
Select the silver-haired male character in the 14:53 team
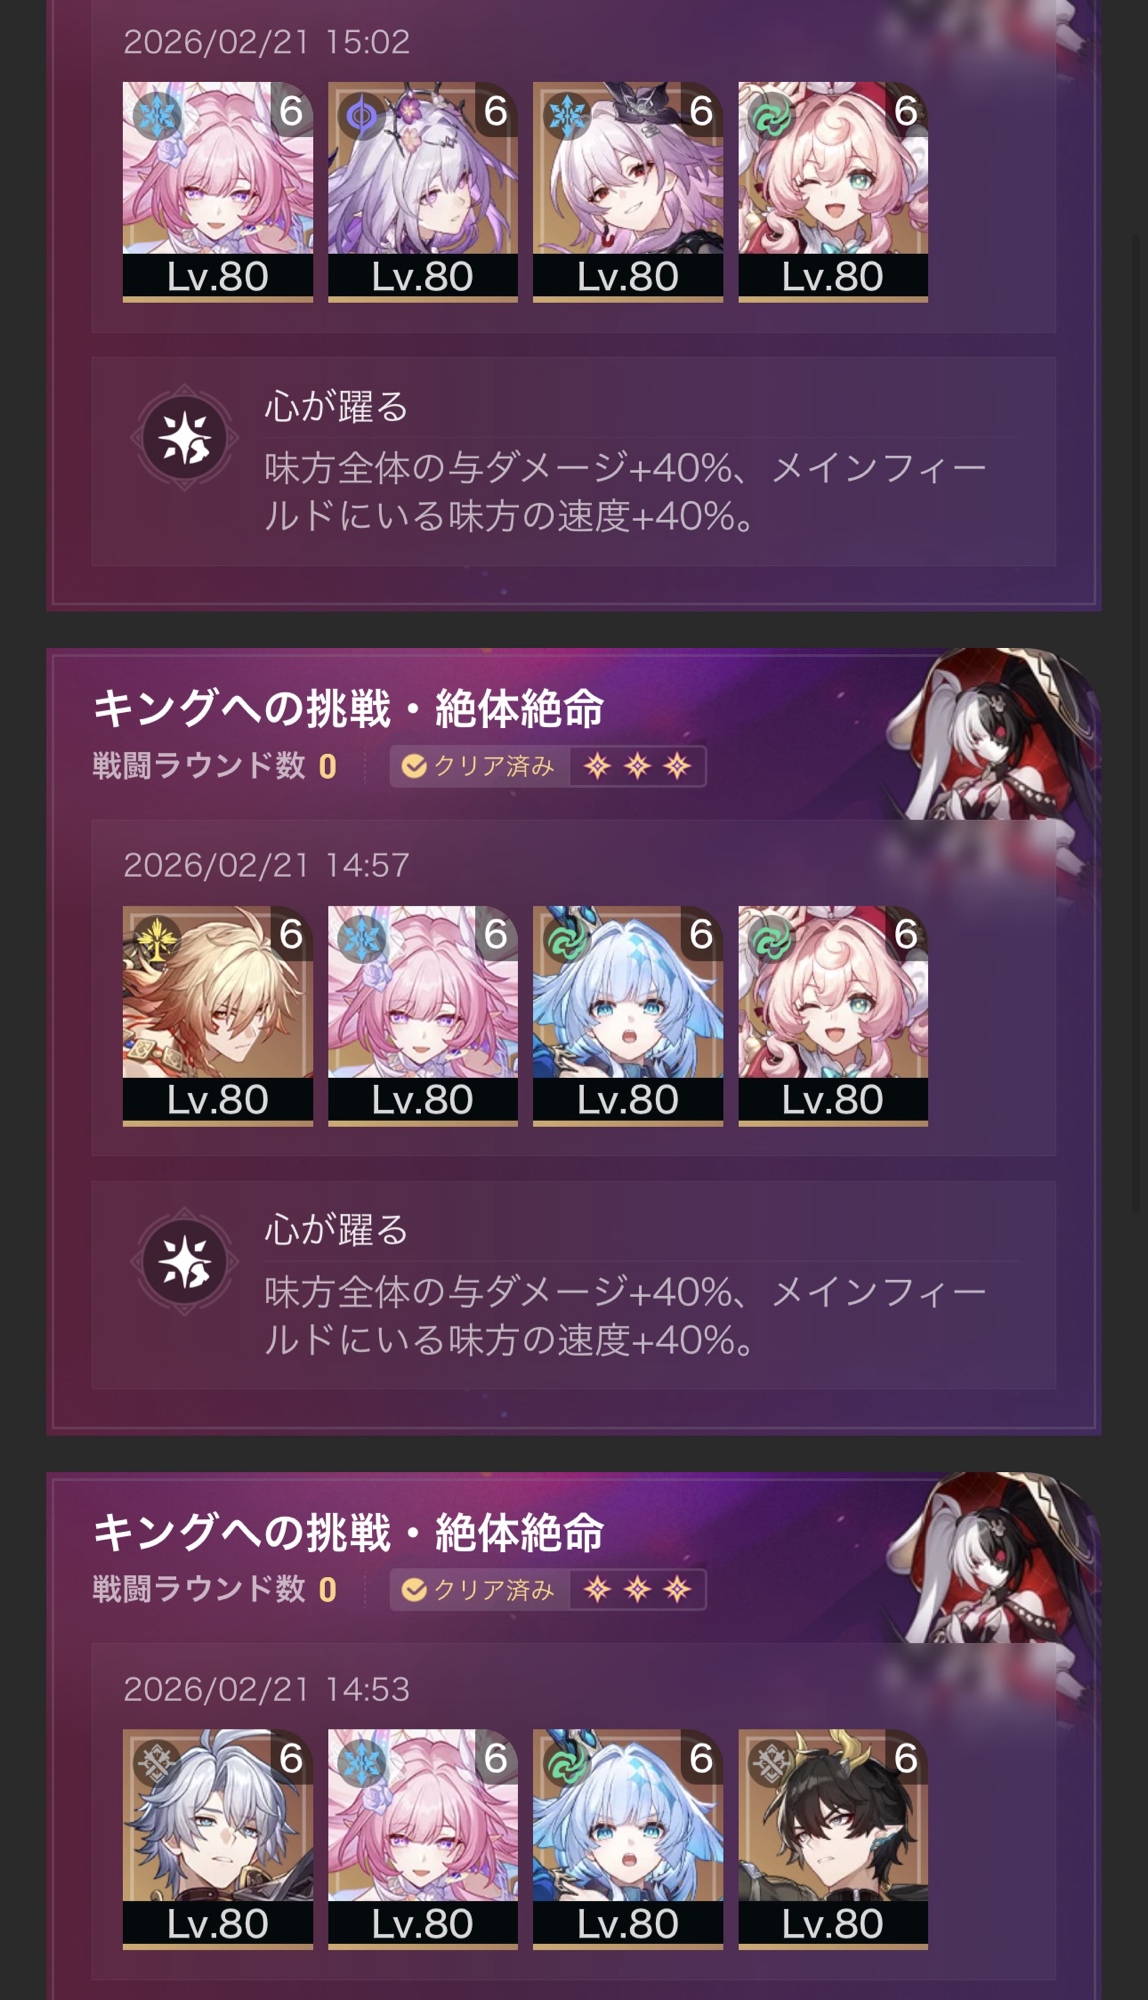(x=218, y=1839)
